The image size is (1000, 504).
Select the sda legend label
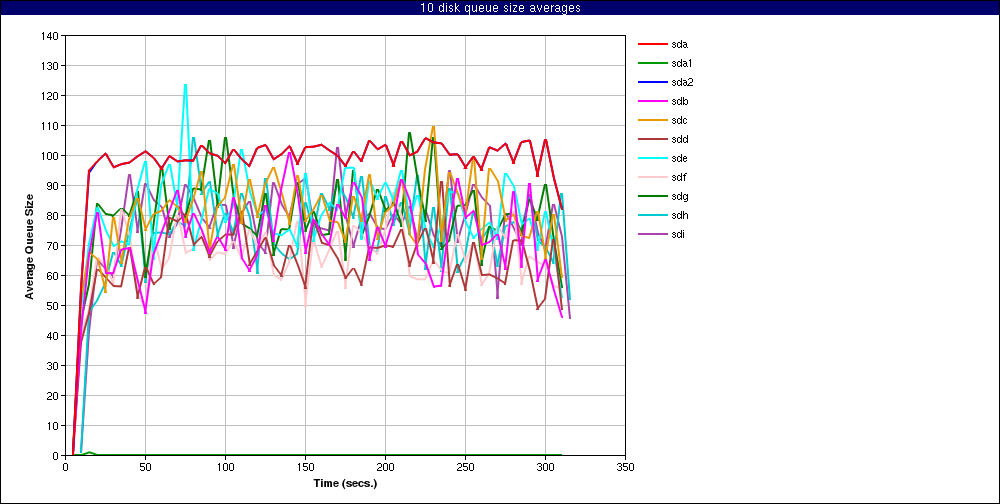(679, 45)
